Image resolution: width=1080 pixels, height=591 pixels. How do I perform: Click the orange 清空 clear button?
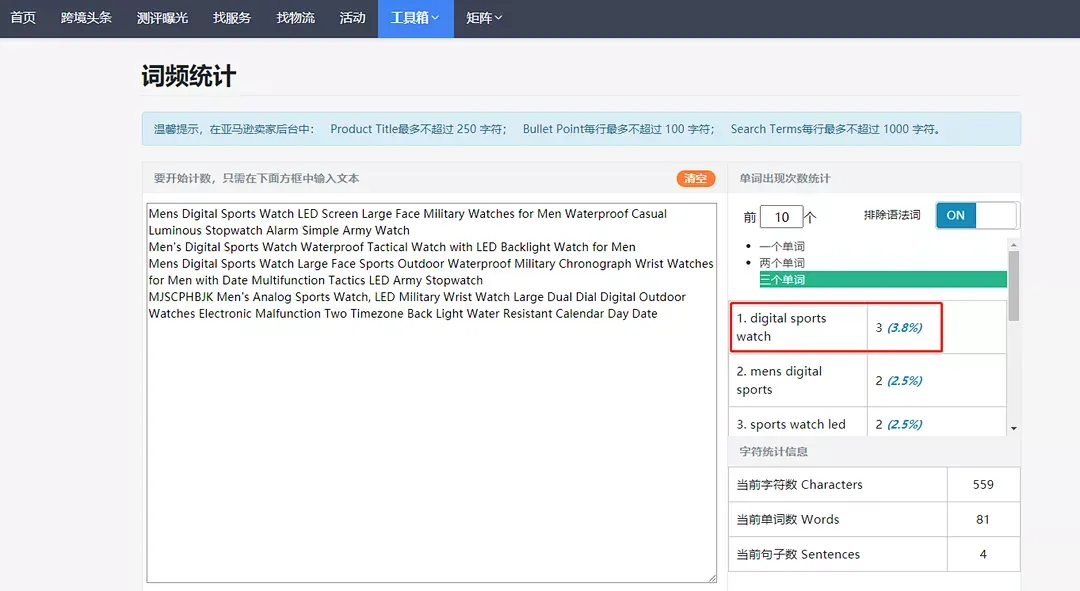tap(696, 178)
